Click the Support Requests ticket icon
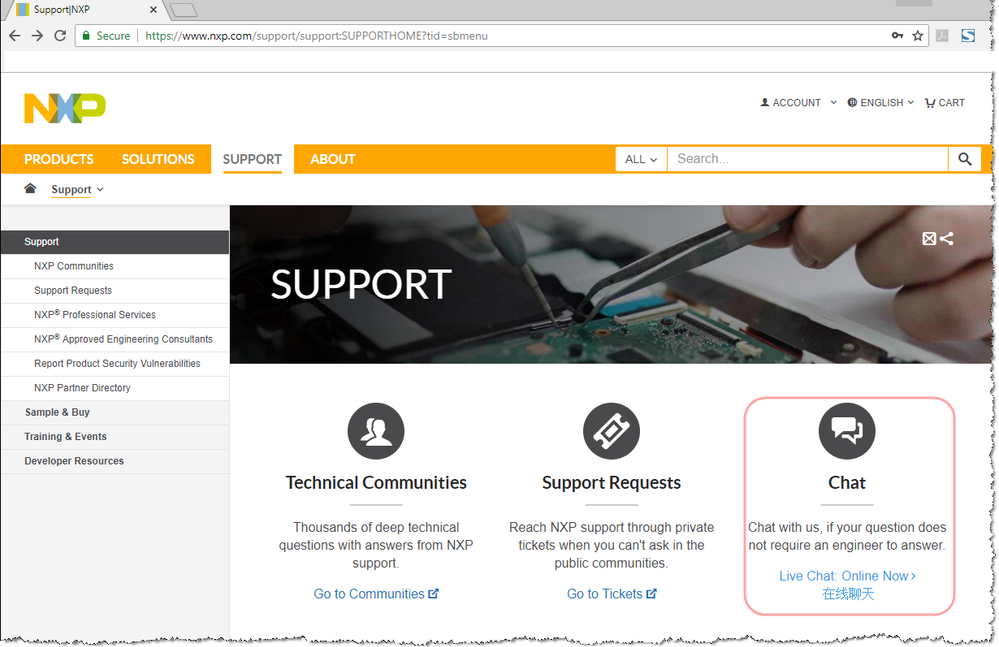Image resolution: width=999 pixels, height=647 pixels. click(611, 431)
